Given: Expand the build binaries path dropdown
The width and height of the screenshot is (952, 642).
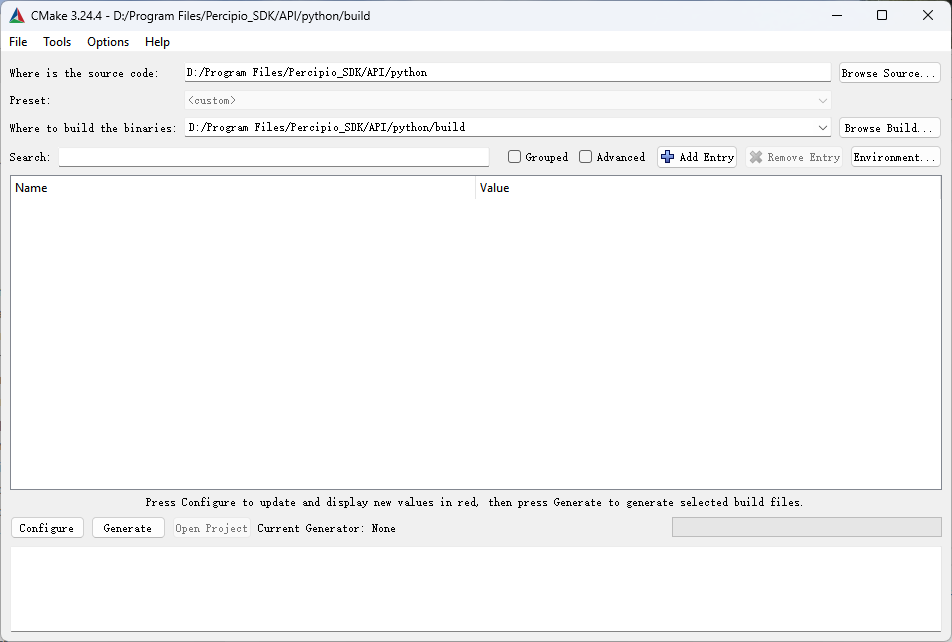Looking at the screenshot, I should pyautogui.click(x=823, y=128).
